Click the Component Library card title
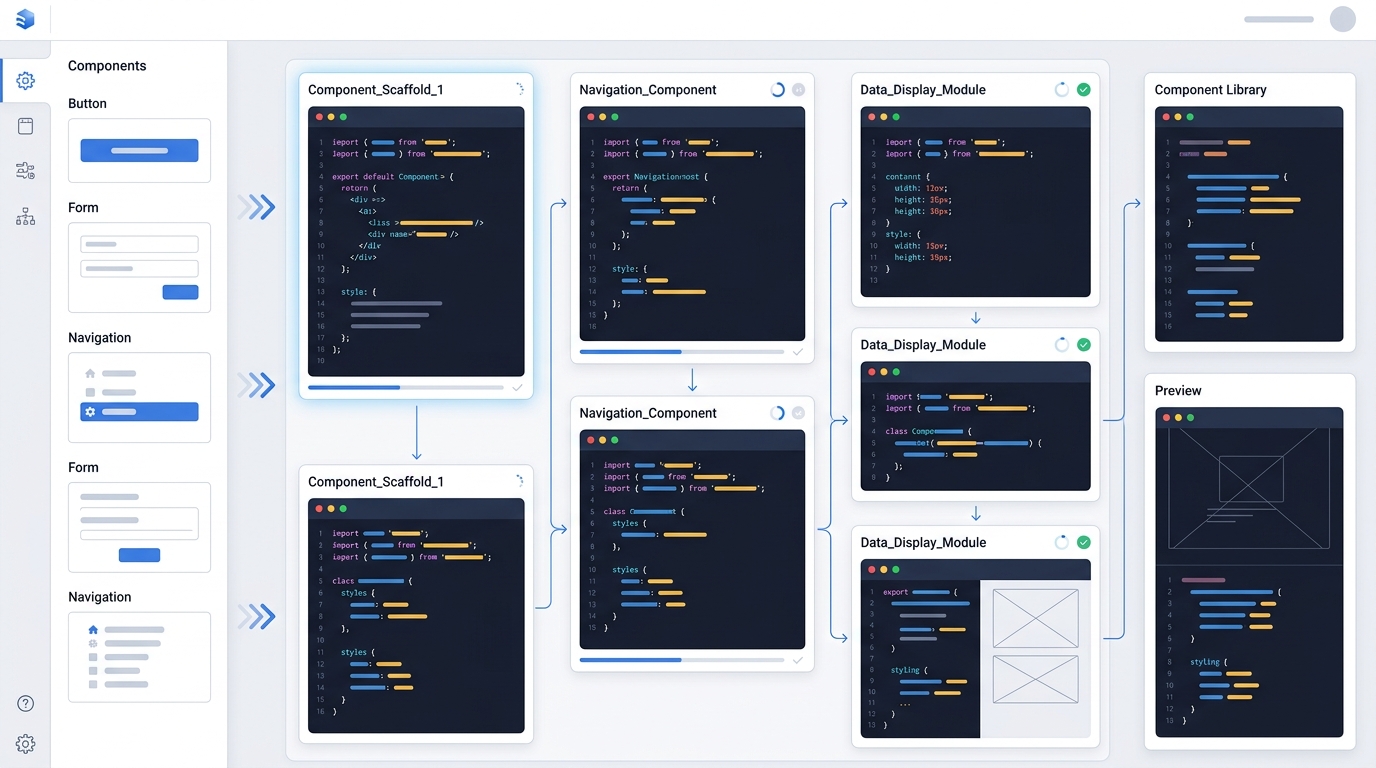This screenshot has height=768, width=1376. point(1210,89)
